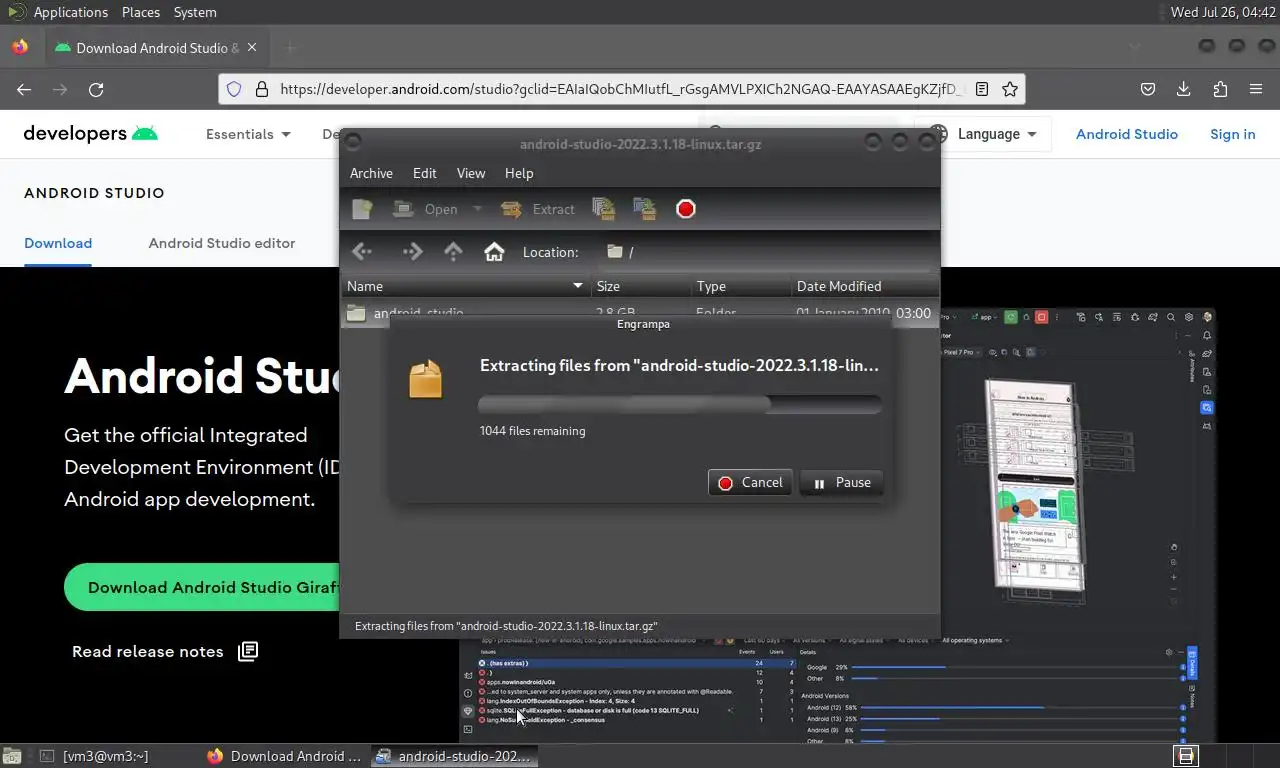1280x768 pixels.
Task: Click the '1044 files remaining' text
Action: 532,431
